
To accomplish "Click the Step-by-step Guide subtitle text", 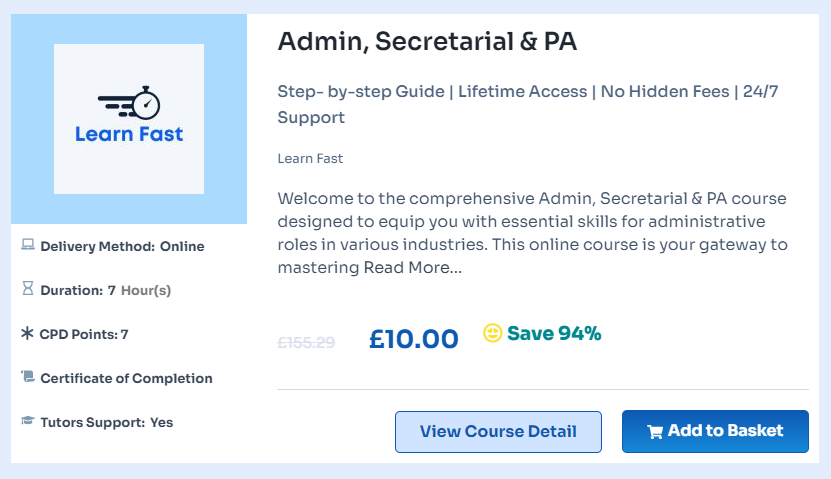I will point(361,92).
